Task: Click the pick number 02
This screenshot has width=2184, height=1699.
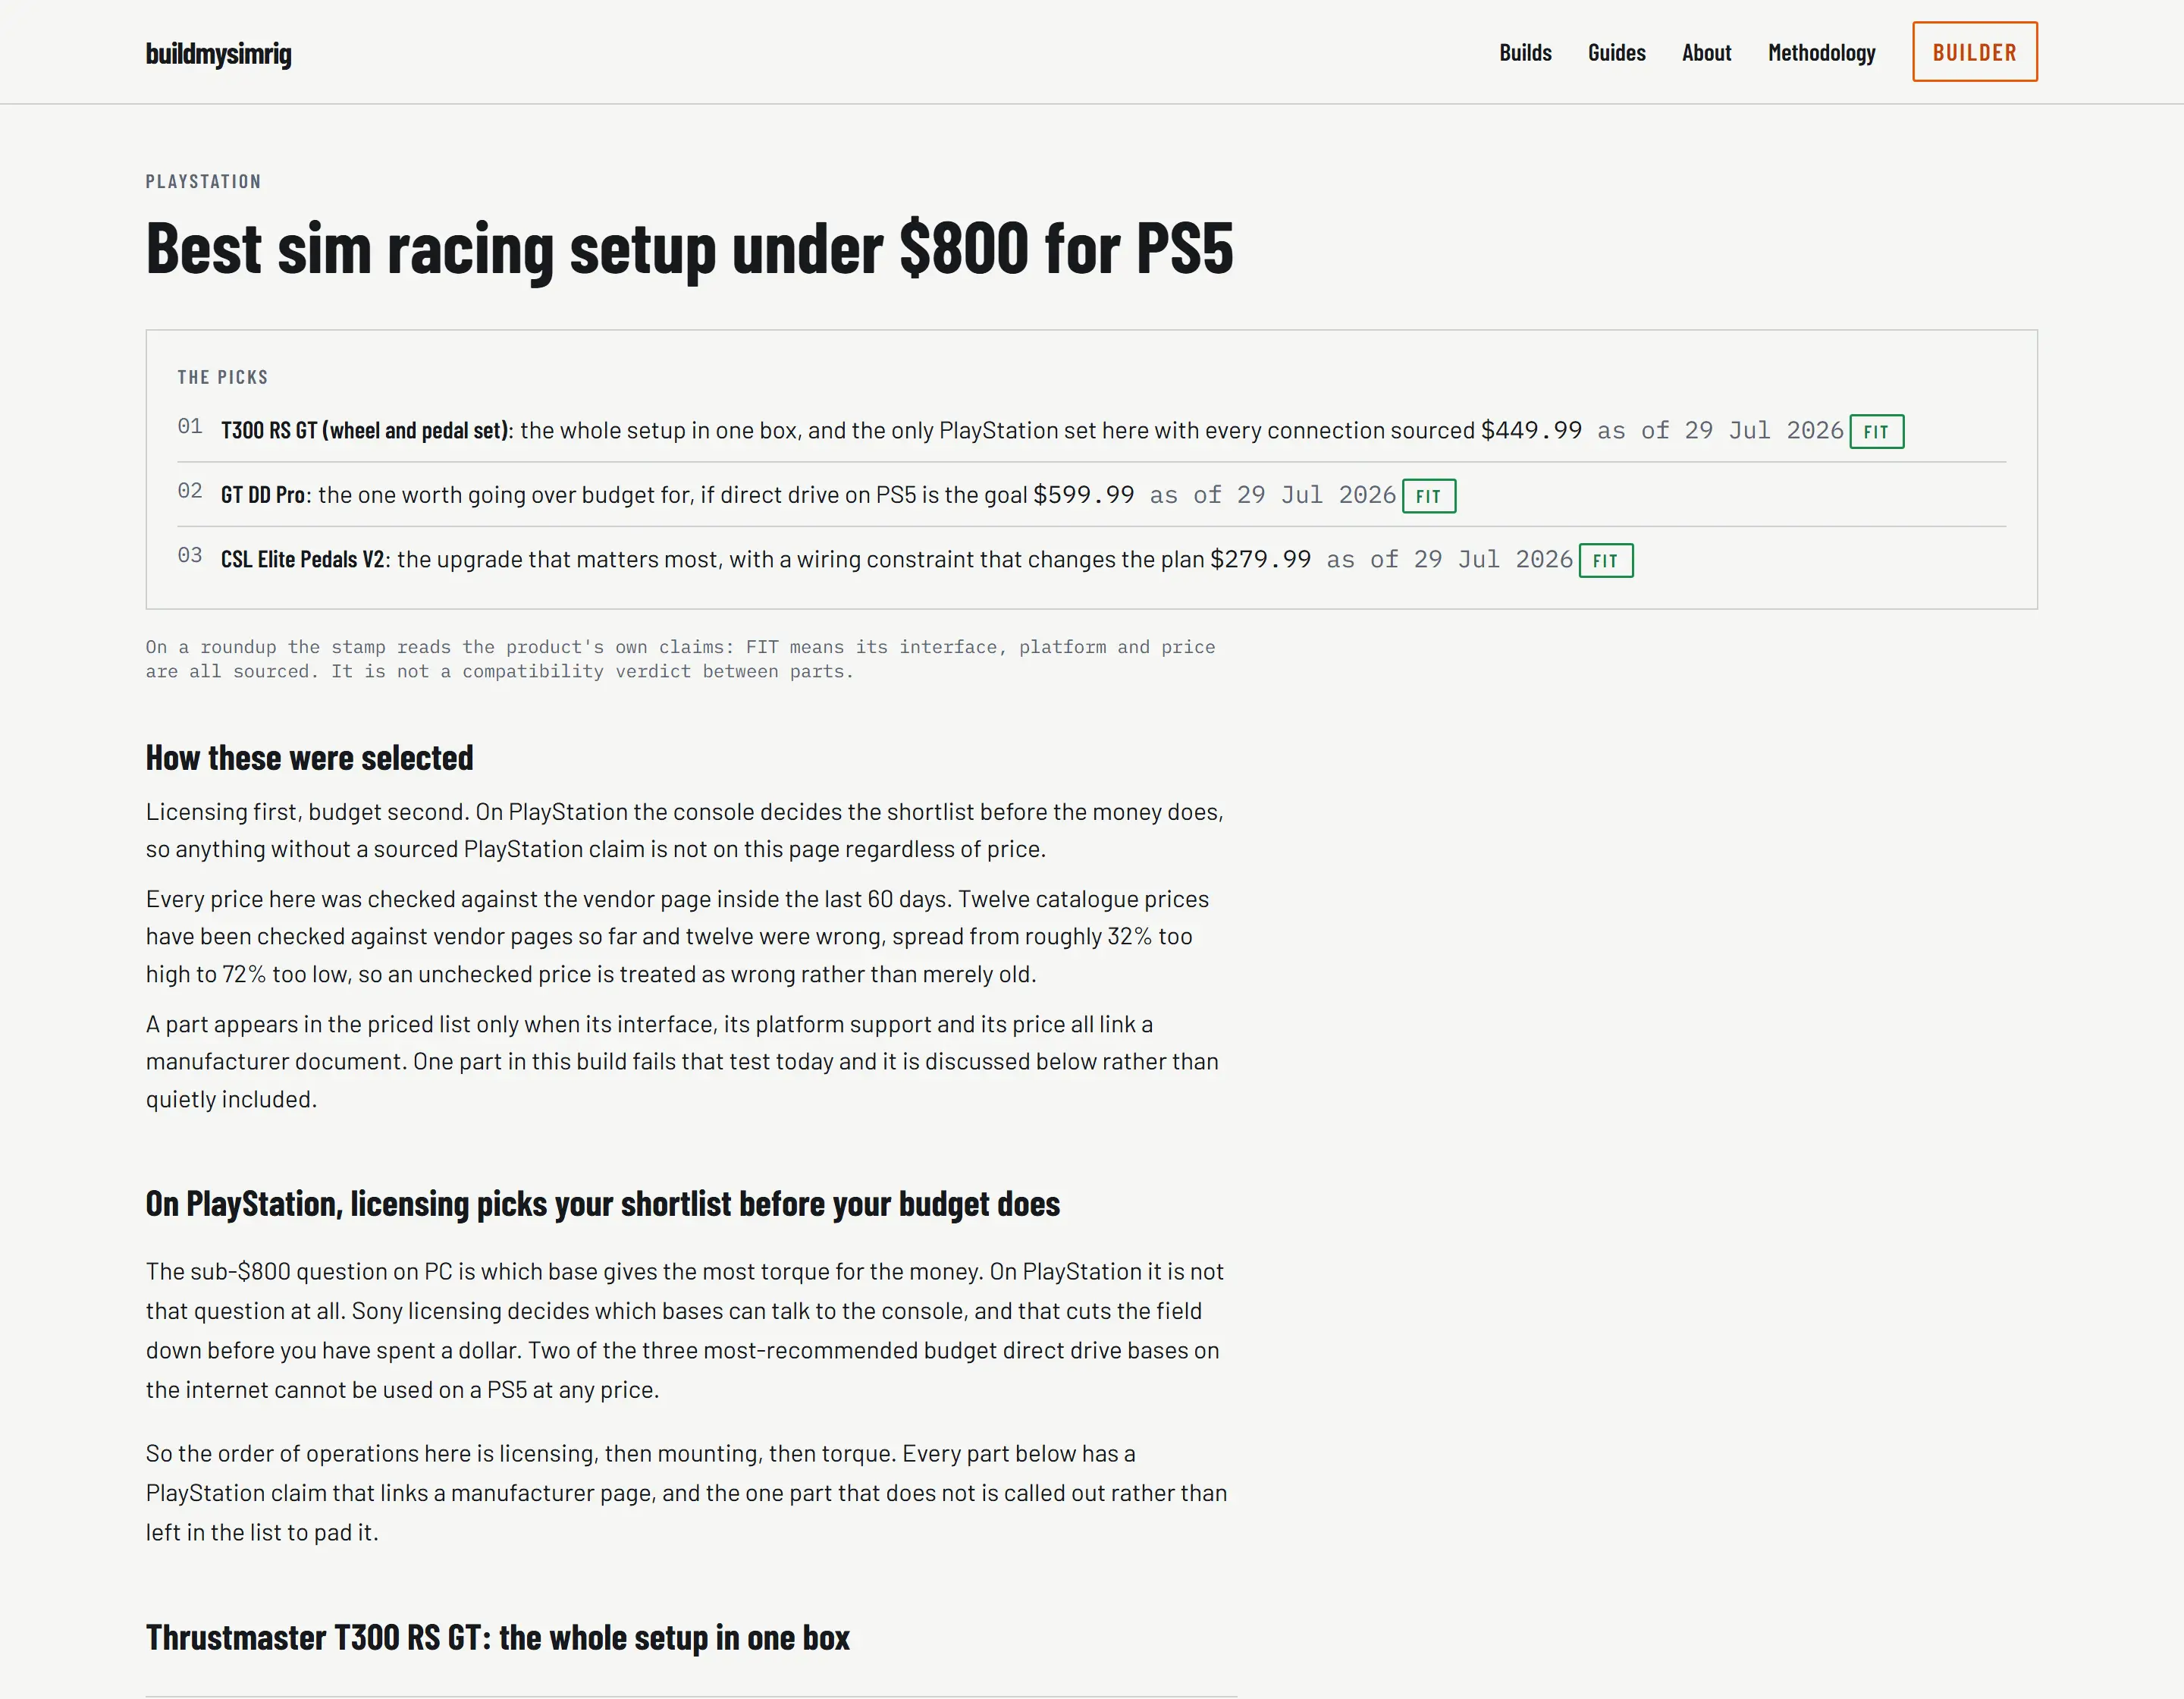Action: click(x=190, y=491)
